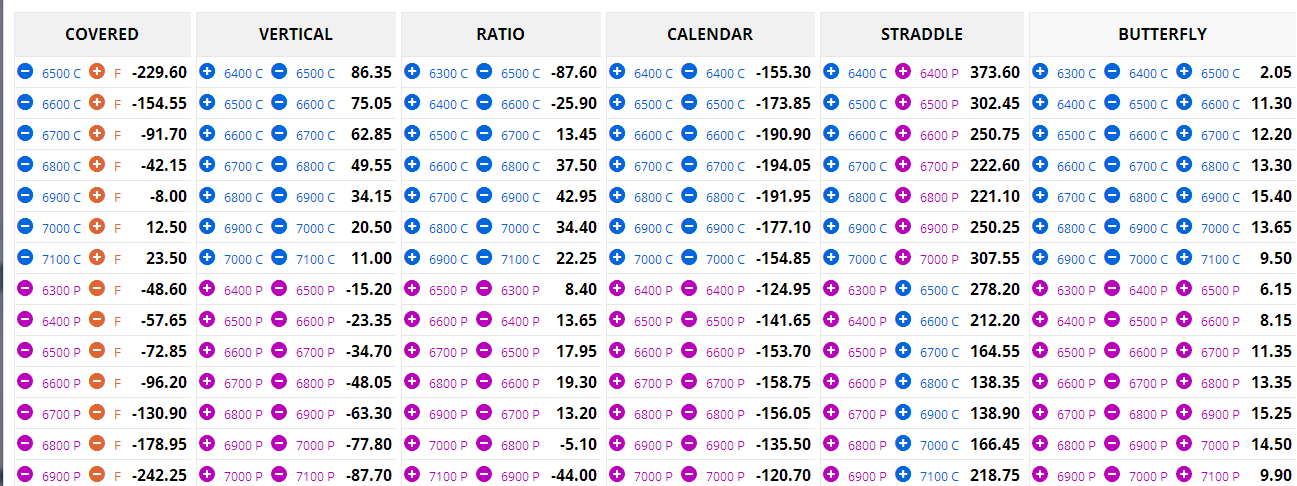Viewport: 1297px width, 486px height.
Task: Open the BUTTERFLY strategy header
Action: 1163,34
